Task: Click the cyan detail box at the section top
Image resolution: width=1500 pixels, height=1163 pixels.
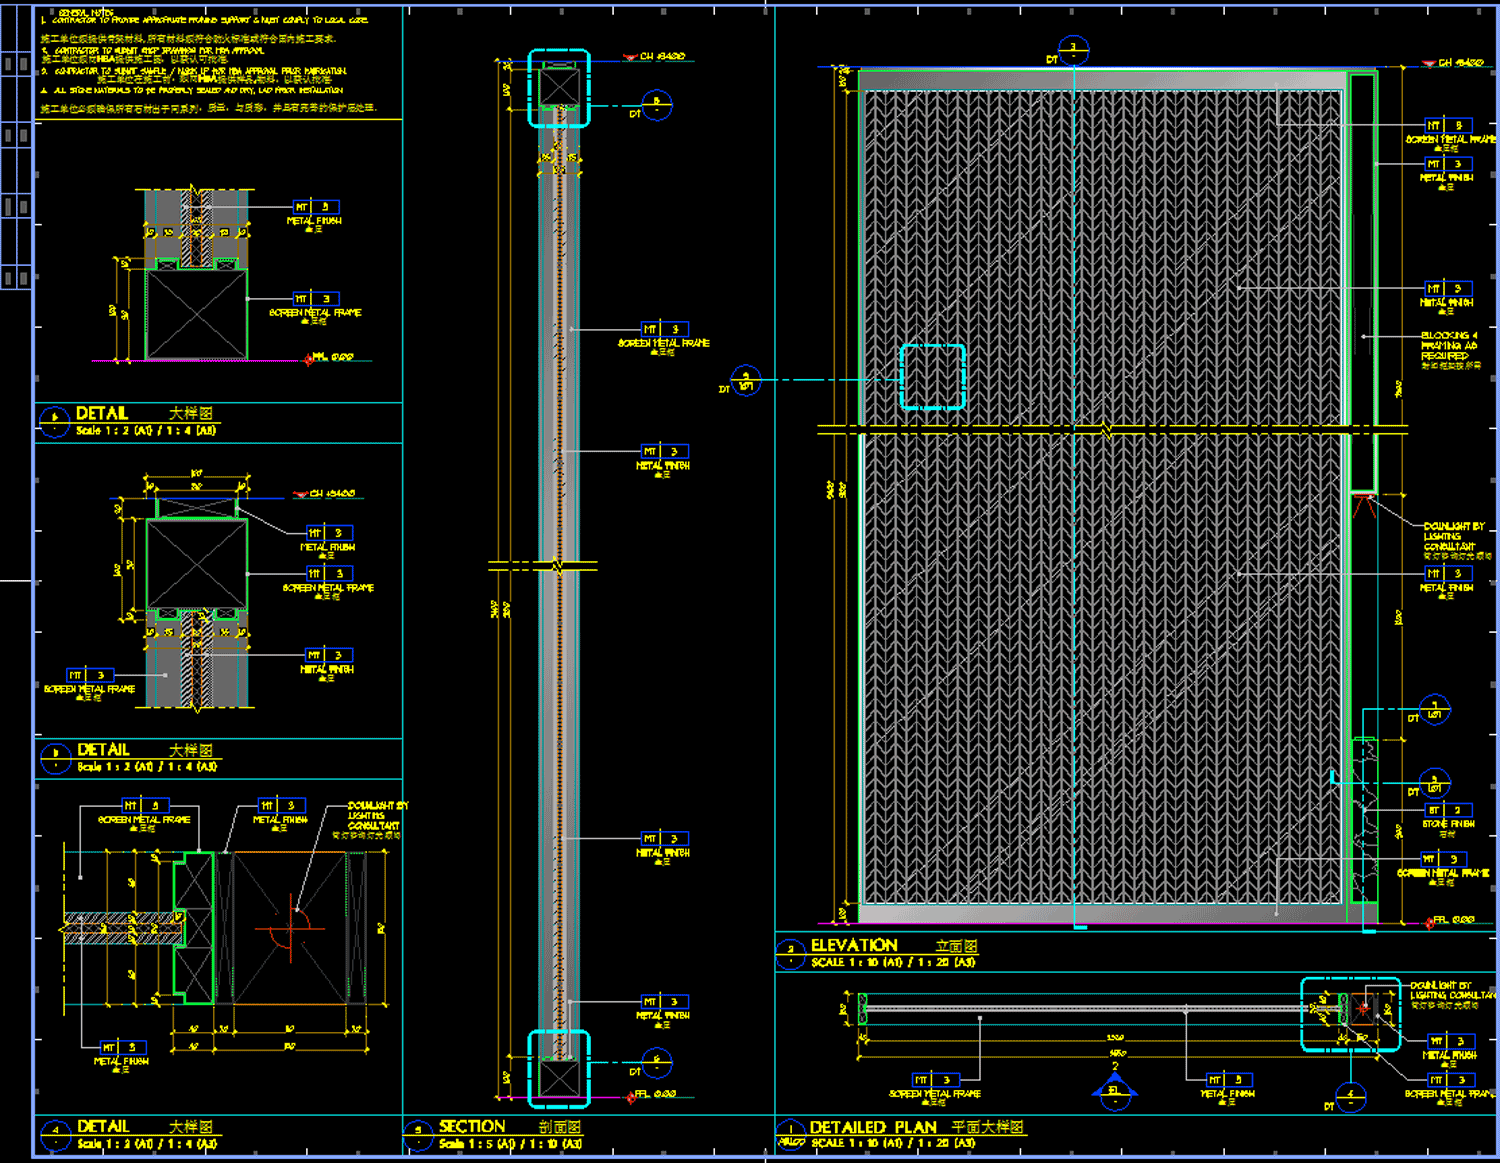Action: pyautogui.click(x=559, y=88)
